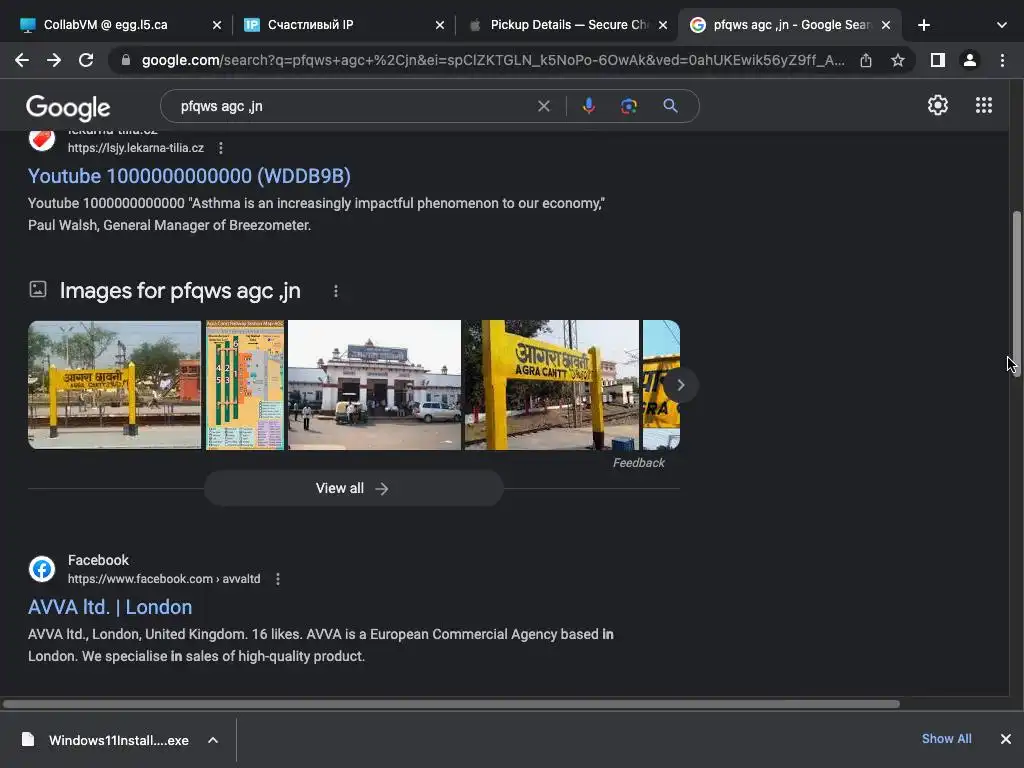Share this page from the address bar
The height and width of the screenshot is (768, 1024).
click(866, 60)
